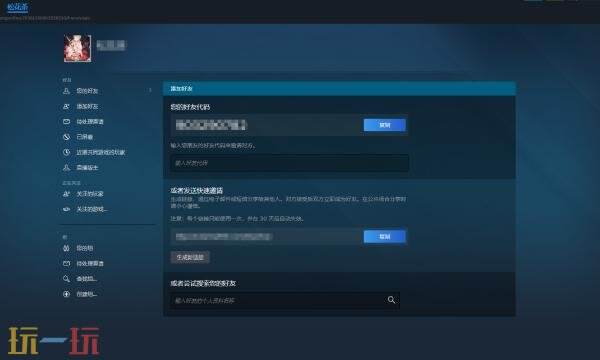The image size is (600, 360).
Task: Click the 生成新链接 button
Action: 190,257
